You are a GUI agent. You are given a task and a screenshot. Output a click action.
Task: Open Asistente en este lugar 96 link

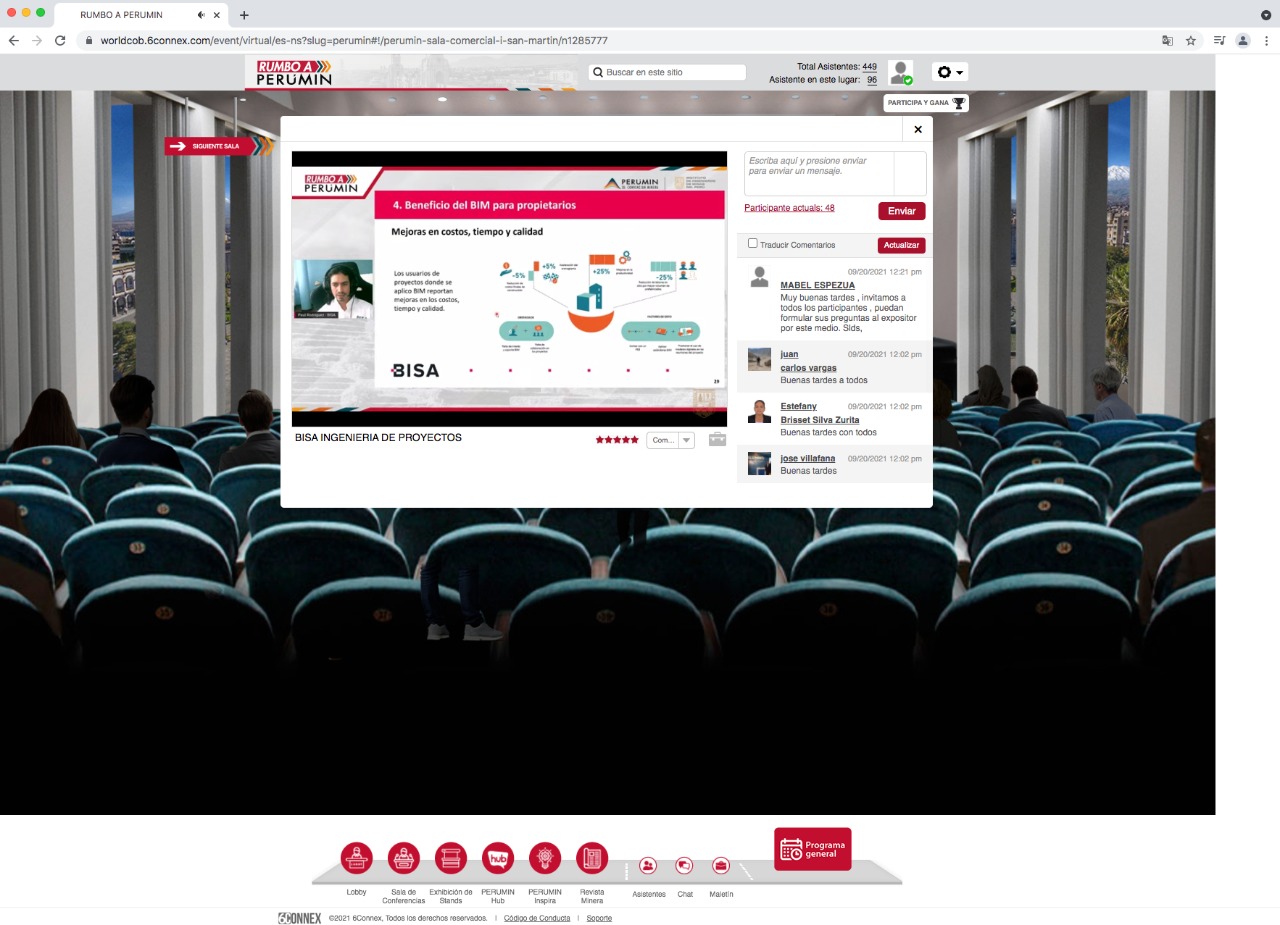[x=872, y=80]
